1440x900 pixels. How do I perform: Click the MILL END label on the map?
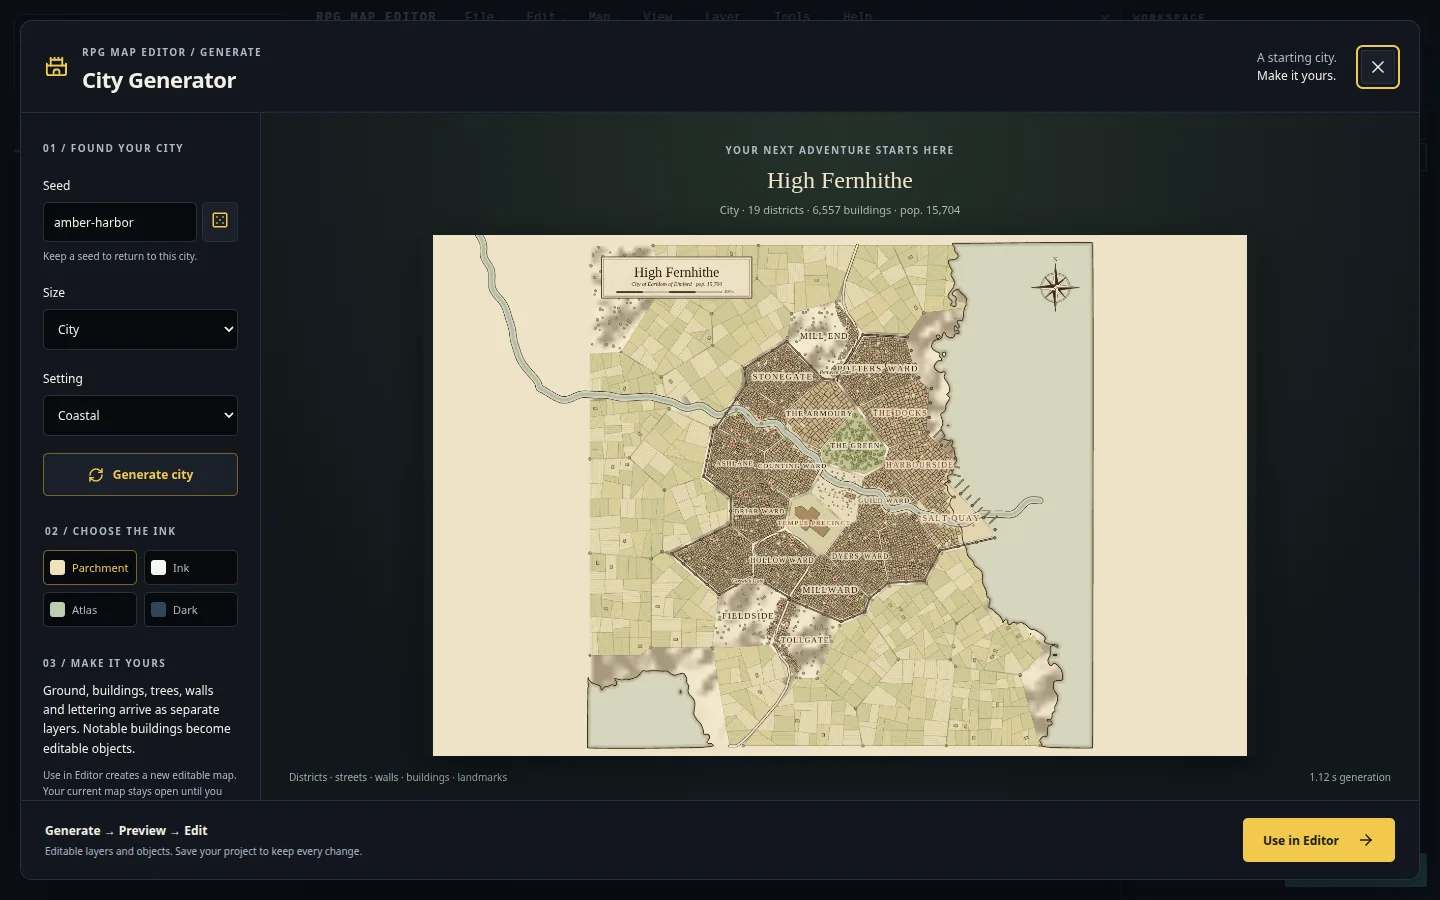823,336
